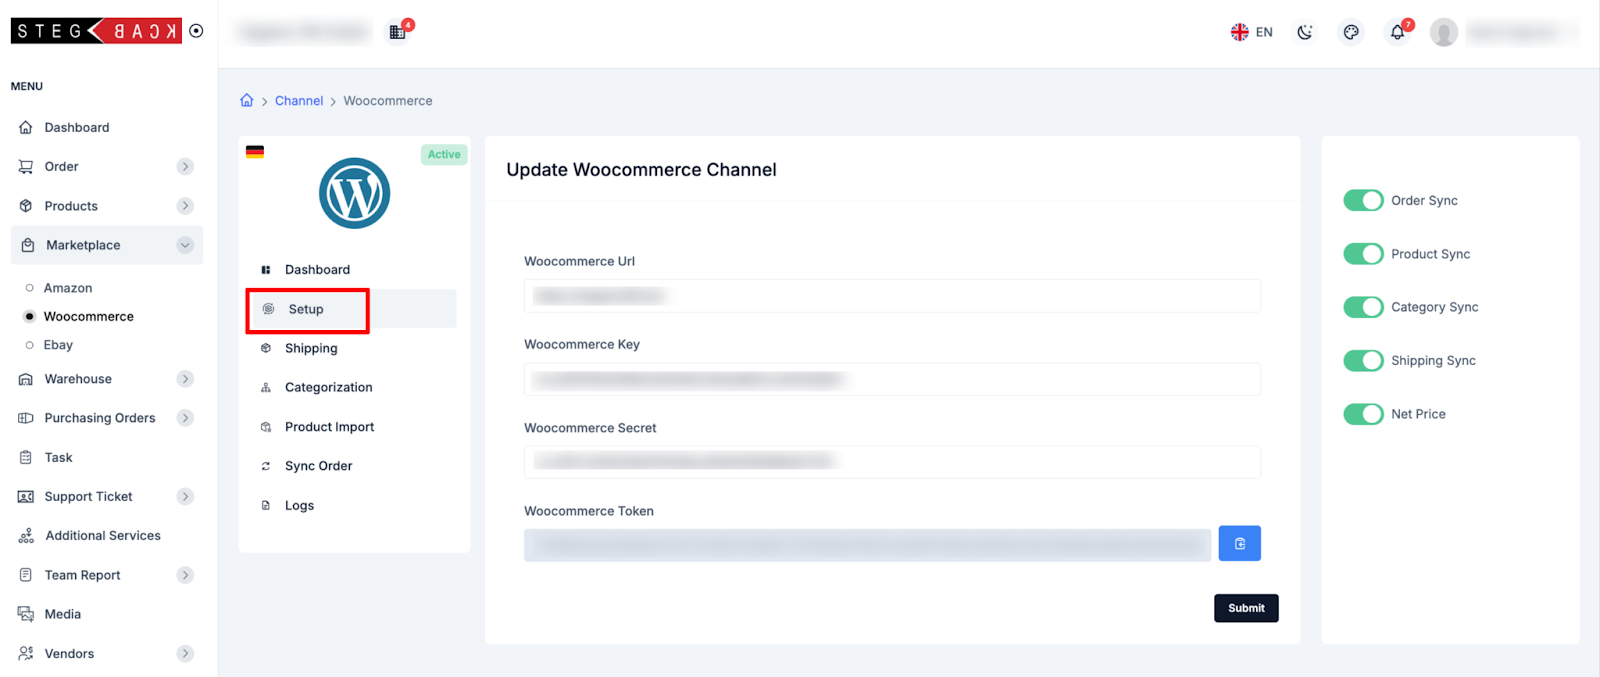
Task: Go to Channel breadcrumb link
Action: 299,101
